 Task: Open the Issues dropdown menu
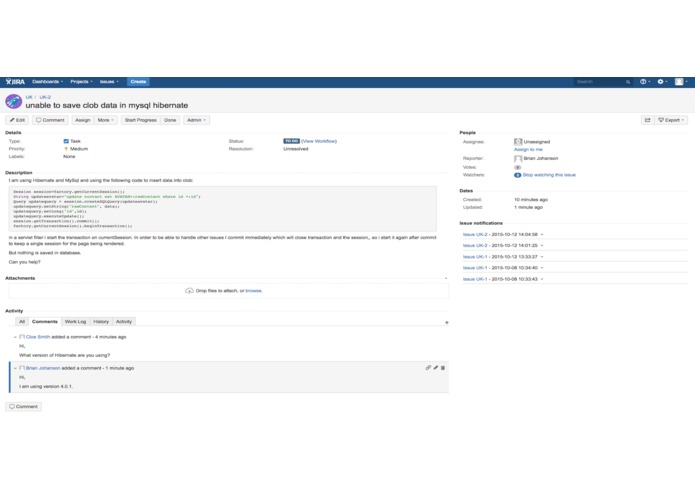click(x=109, y=82)
